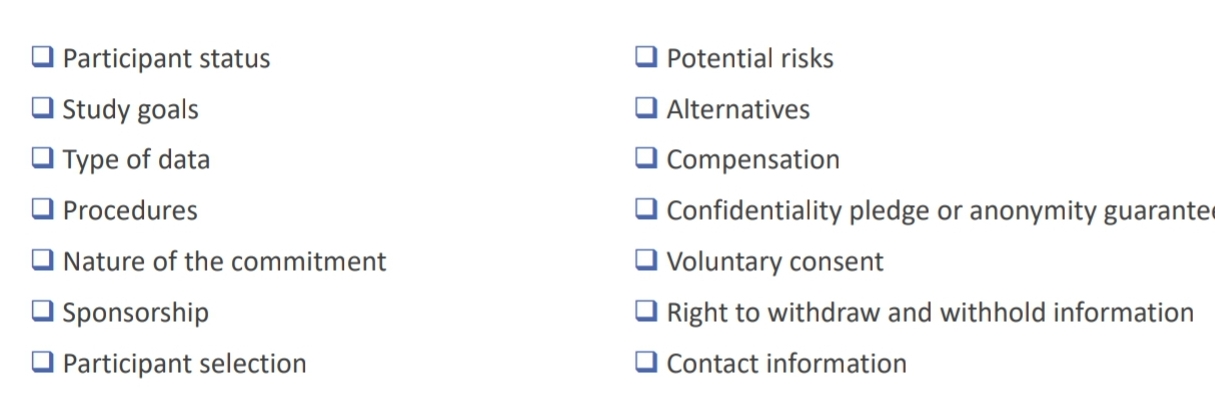Check the Participant status checkbox

point(43,57)
